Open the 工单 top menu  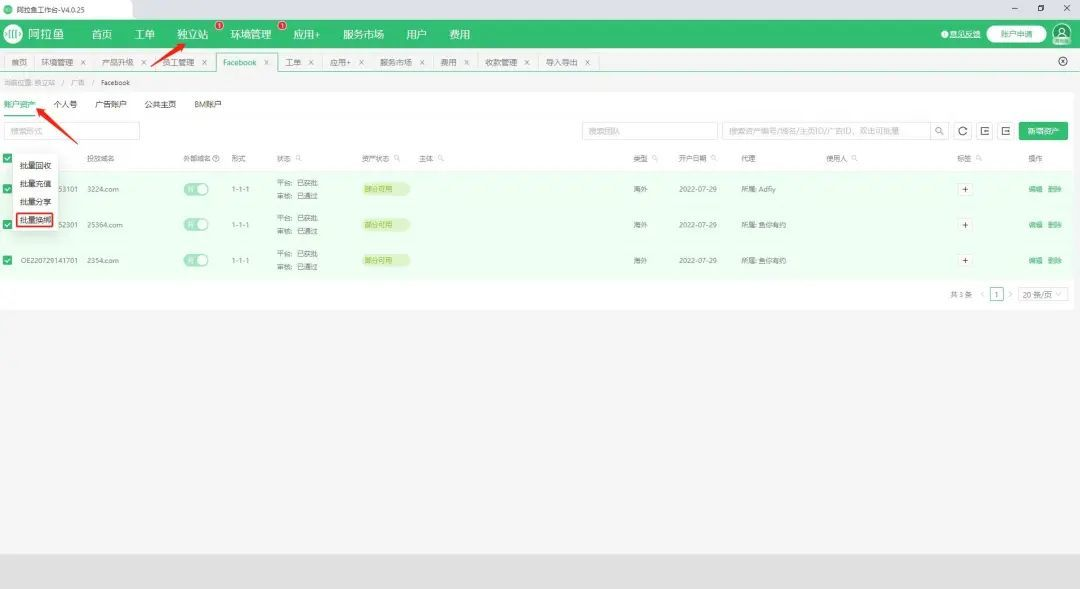(x=145, y=34)
